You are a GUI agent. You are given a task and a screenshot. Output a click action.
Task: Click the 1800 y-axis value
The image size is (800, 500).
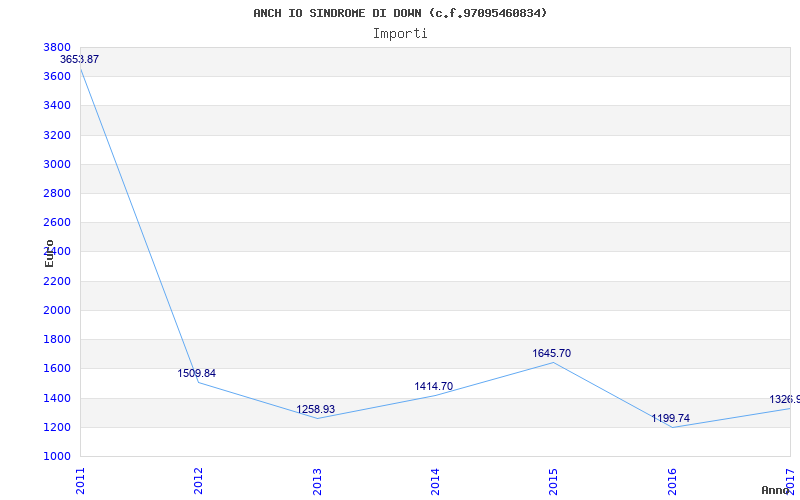[x=57, y=339]
